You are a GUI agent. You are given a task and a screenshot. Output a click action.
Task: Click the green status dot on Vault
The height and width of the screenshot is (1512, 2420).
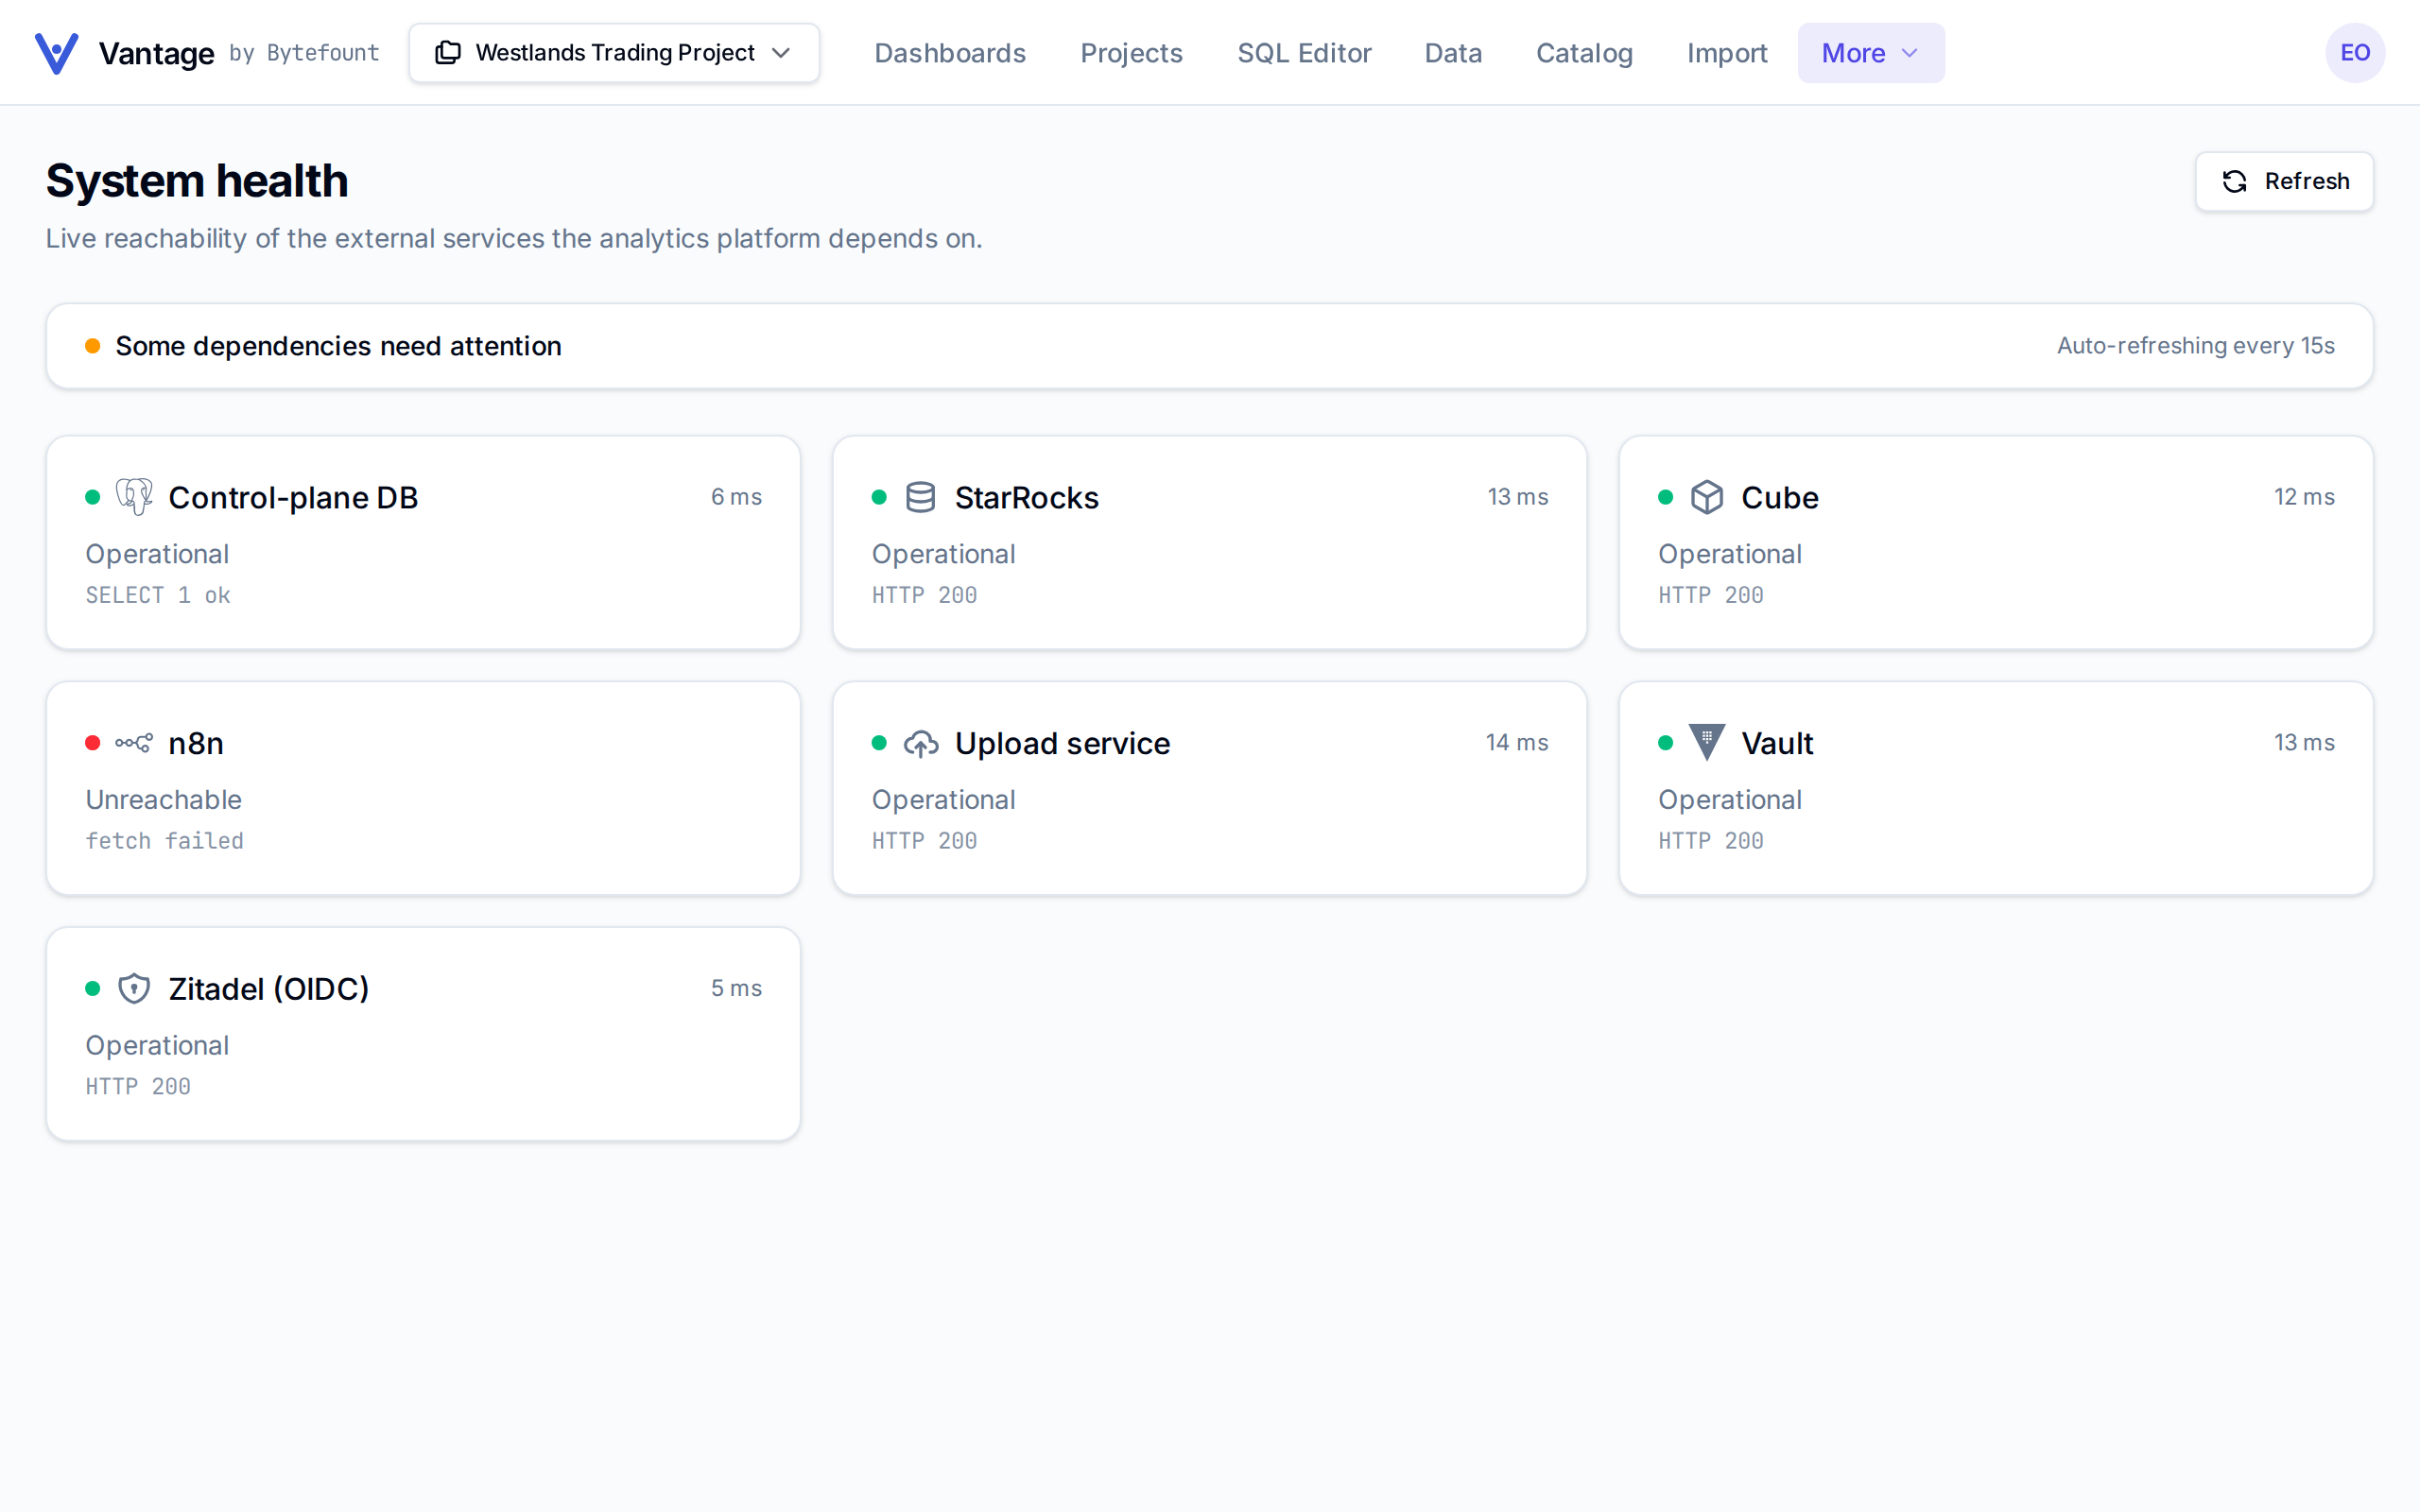click(x=1666, y=743)
